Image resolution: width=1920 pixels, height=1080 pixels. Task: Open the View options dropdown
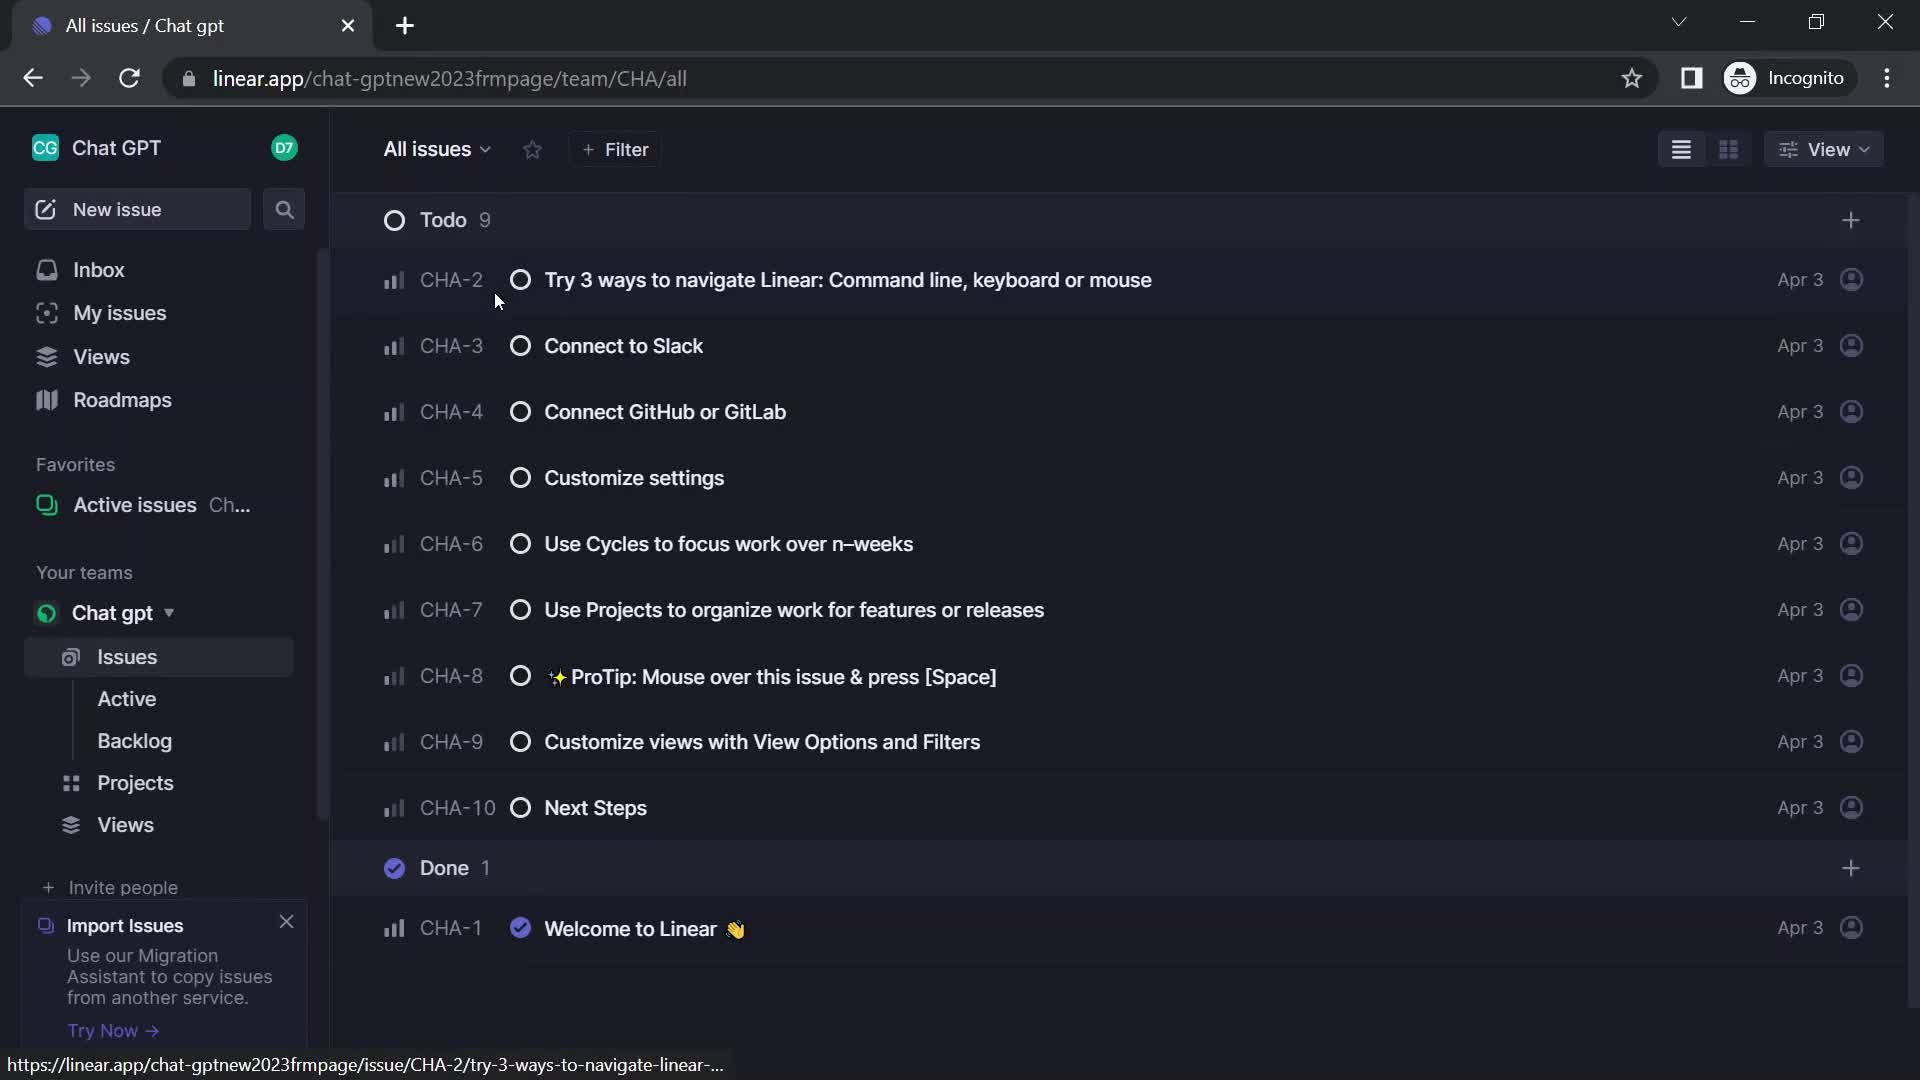[x=1826, y=149]
